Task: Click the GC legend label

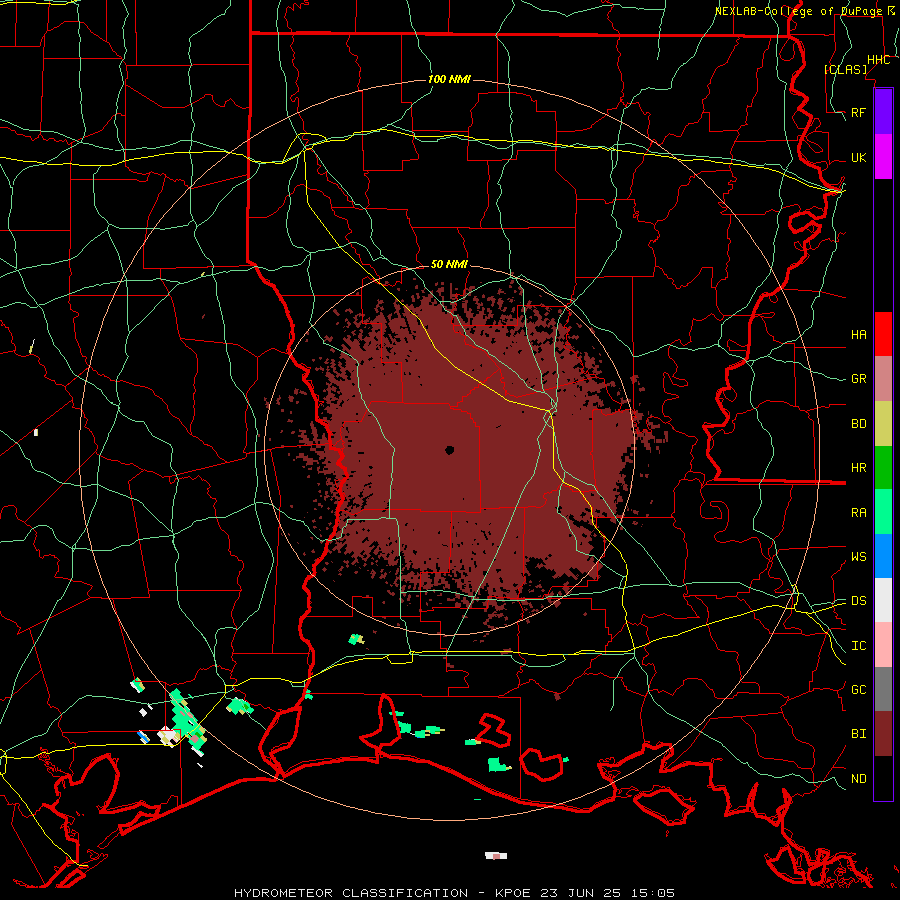Action: pyautogui.click(x=858, y=690)
